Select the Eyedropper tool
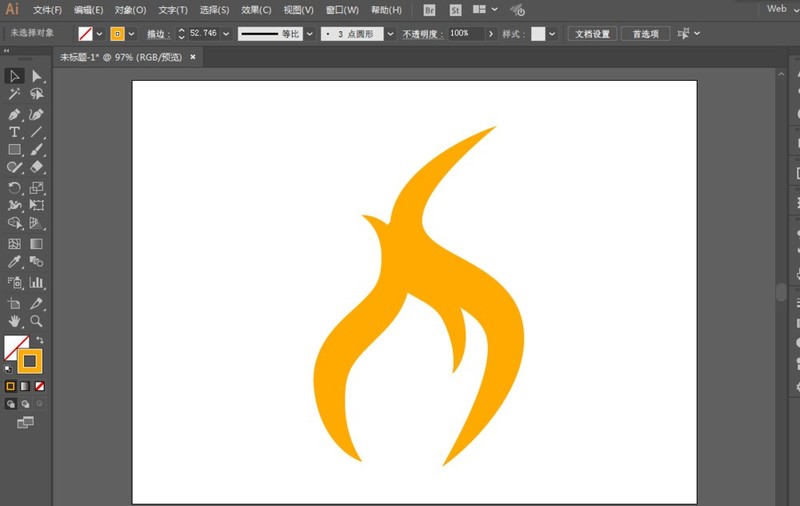 click(14, 262)
